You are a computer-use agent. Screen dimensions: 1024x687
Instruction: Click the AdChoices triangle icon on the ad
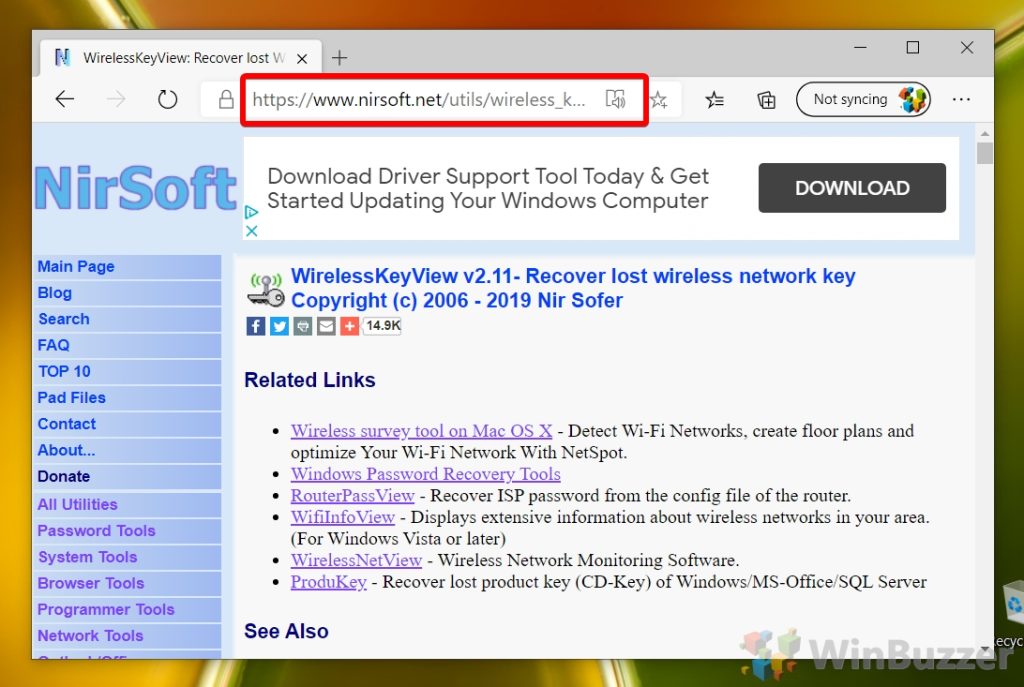[251, 212]
